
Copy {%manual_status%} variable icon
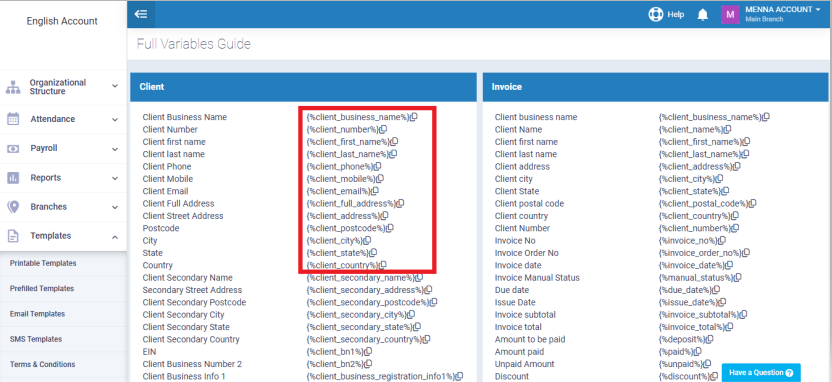[x=738, y=277]
